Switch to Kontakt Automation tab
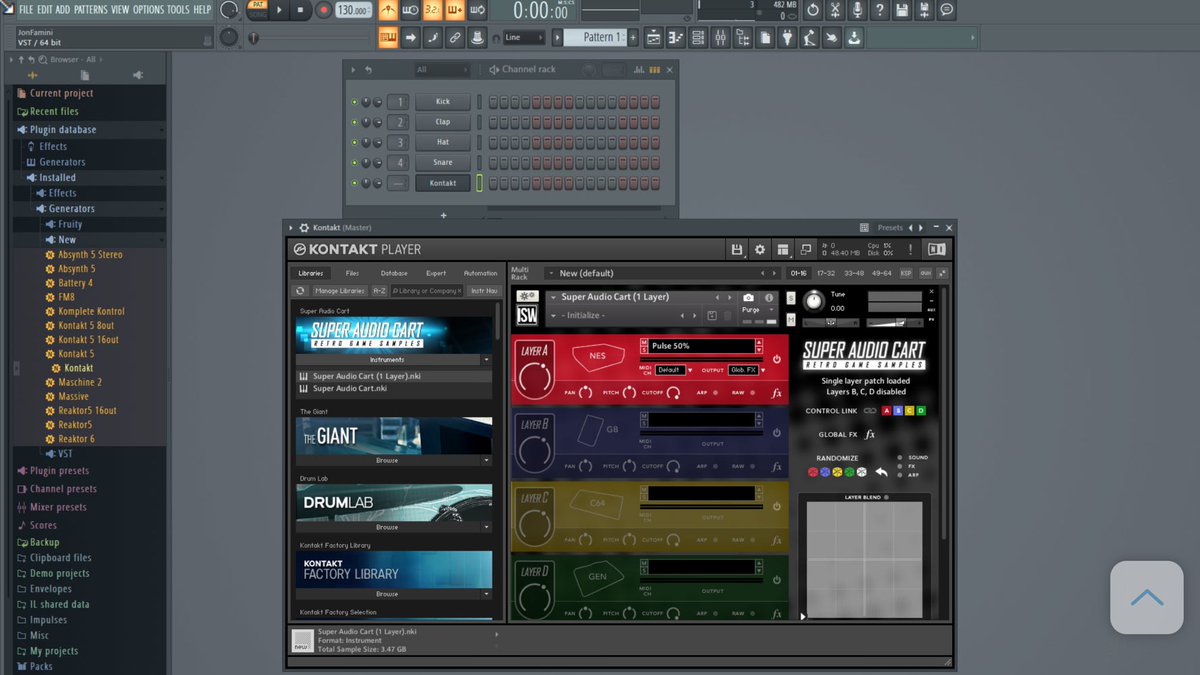The height and width of the screenshot is (675, 1200). click(x=480, y=273)
